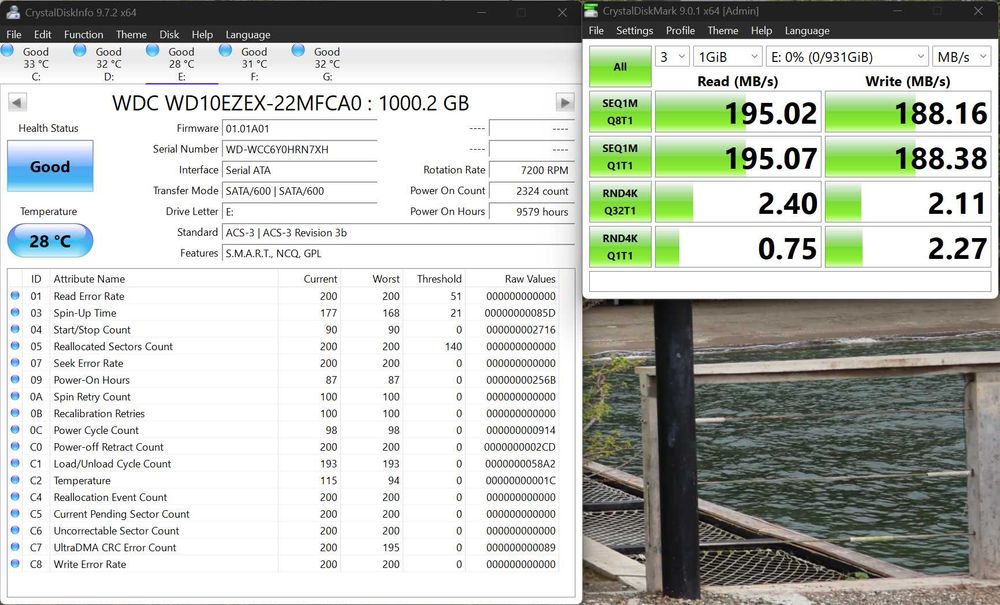Click status orb for Spin Retry Count
1000x605 pixels.
[x=15, y=397]
